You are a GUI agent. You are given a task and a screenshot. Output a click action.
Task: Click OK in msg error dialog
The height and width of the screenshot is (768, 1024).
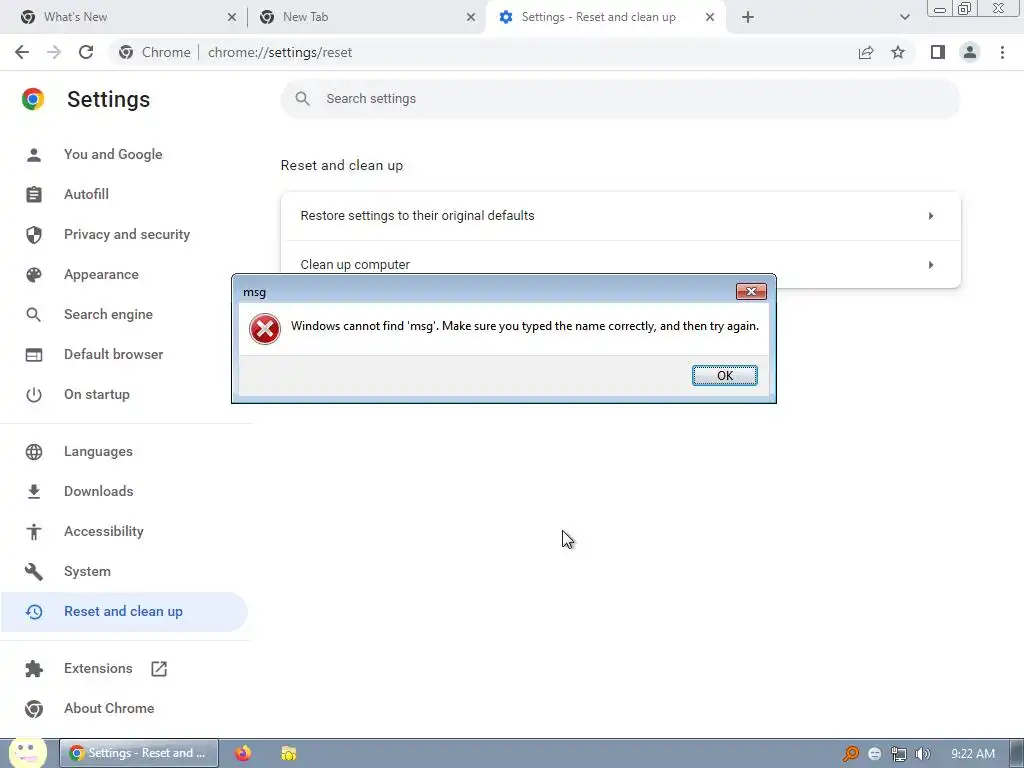pyautogui.click(x=725, y=376)
